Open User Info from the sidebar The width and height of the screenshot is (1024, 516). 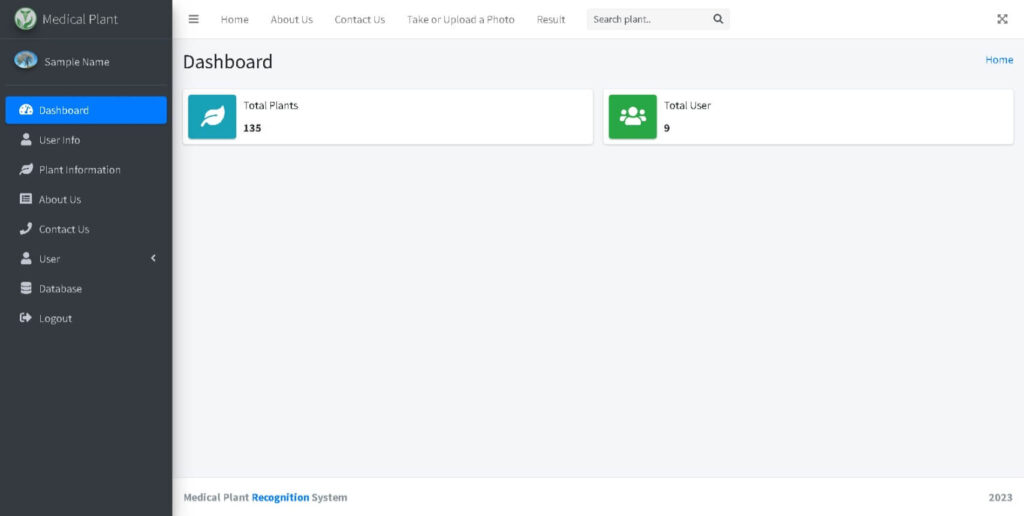tap(60, 140)
